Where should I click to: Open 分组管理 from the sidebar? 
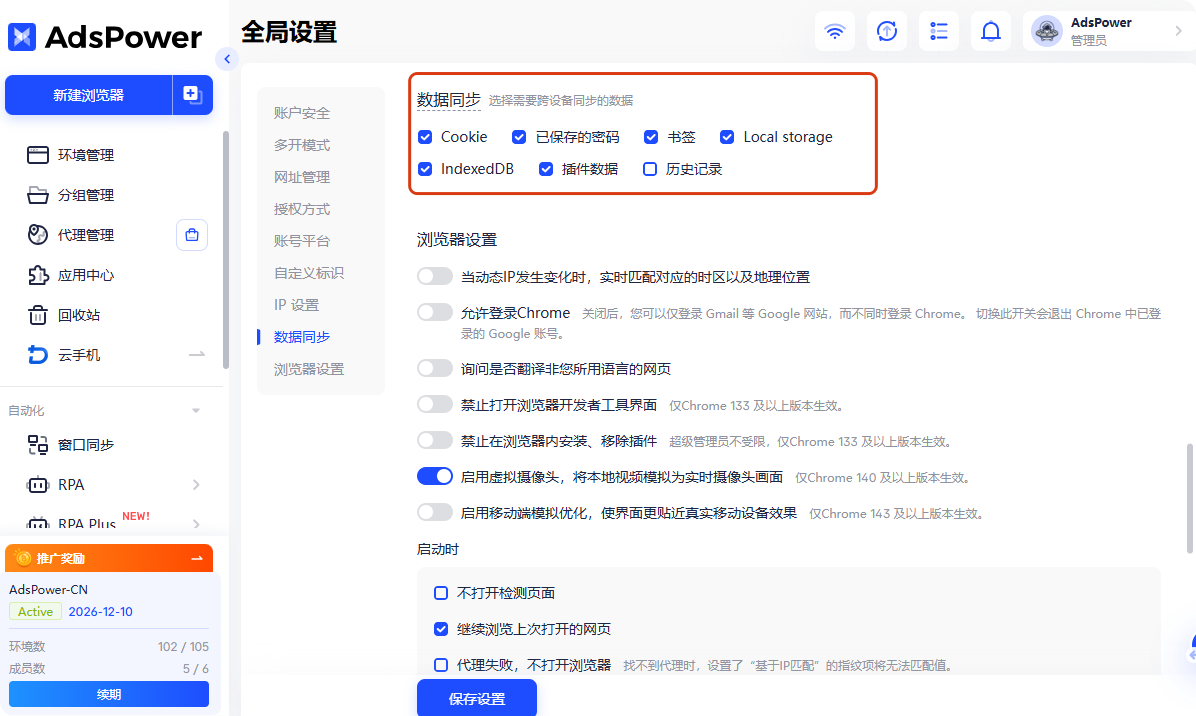coord(85,195)
